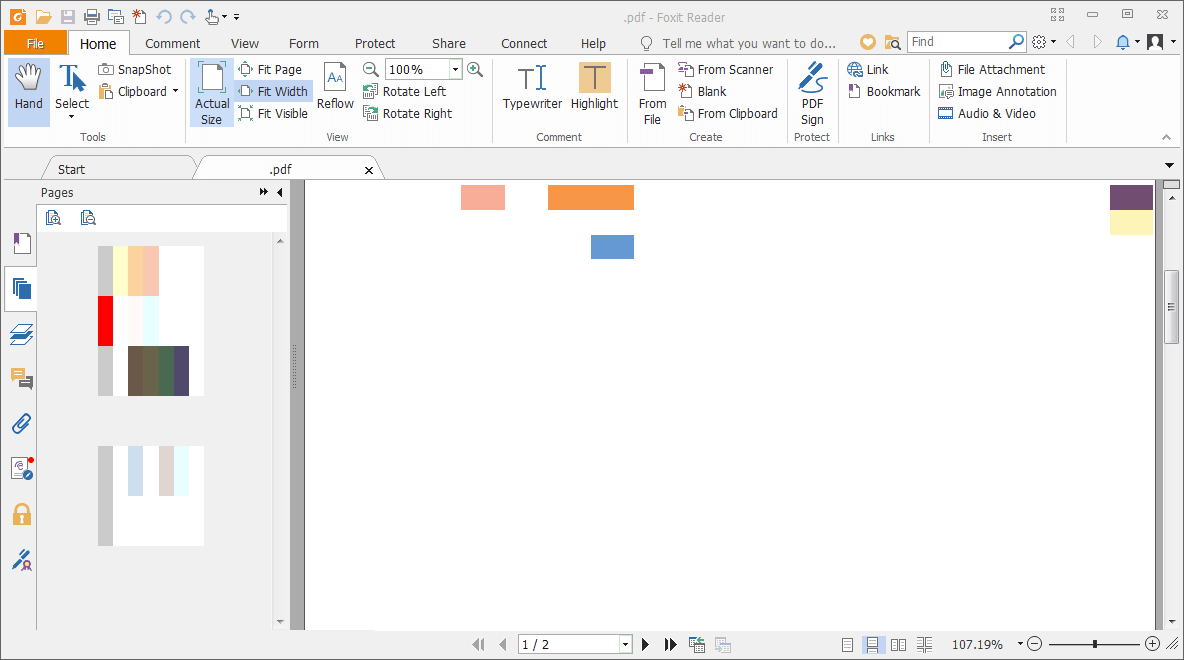Switch to Single Page view mode
The image size is (1184, 660).
tap(847, 644)
